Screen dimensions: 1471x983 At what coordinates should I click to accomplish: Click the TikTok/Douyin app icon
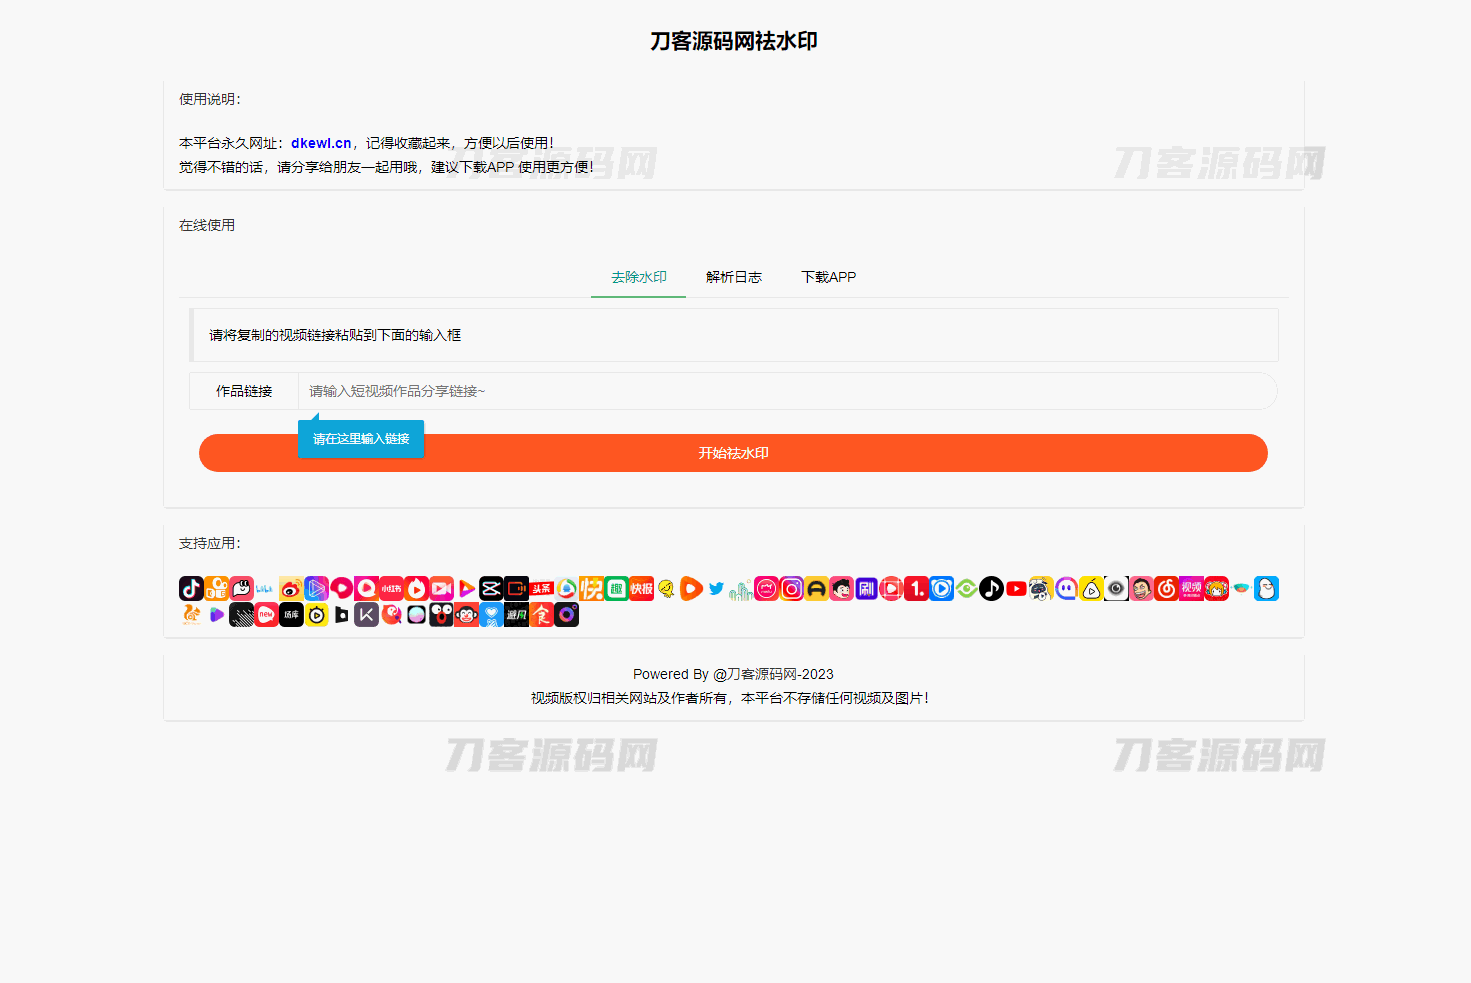pyautogui.click(x=191, y=589)
